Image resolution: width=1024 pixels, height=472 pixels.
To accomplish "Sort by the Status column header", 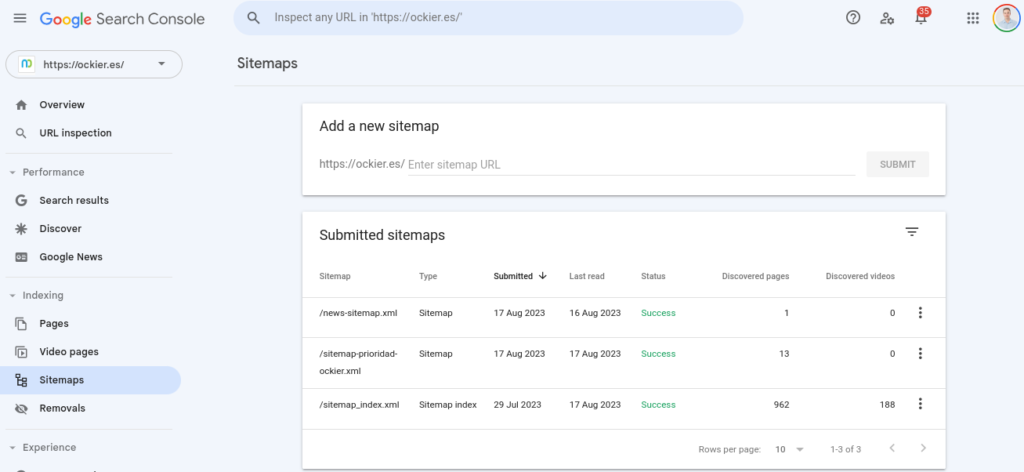I will 653,276.
